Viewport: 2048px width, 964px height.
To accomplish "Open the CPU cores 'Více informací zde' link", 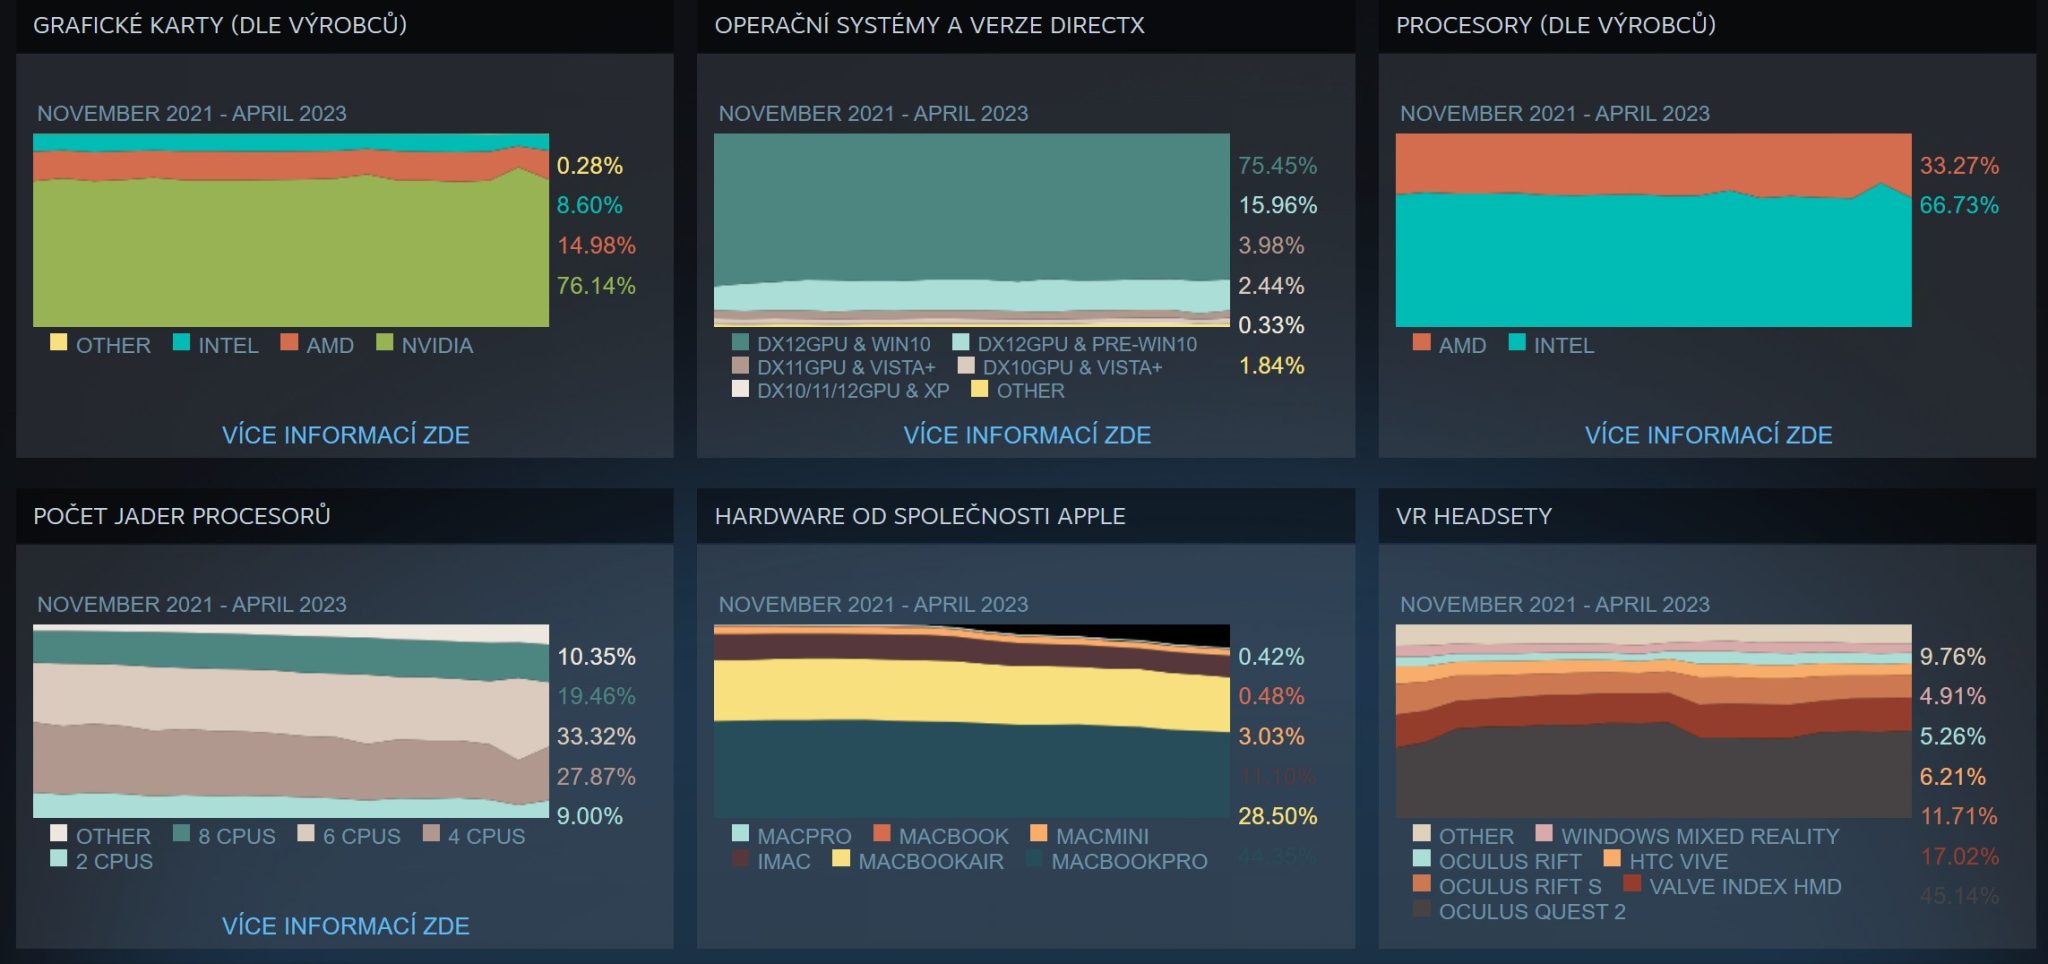I will [x=345, y=926].
